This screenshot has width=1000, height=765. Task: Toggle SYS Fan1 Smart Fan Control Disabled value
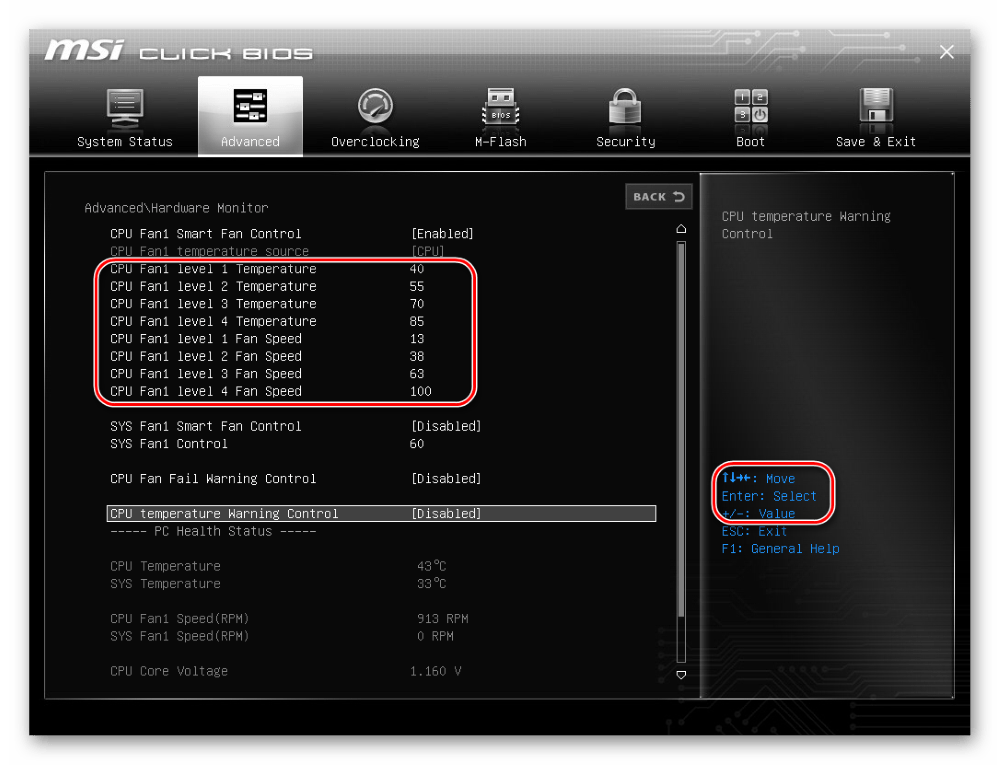coord(446,426)
